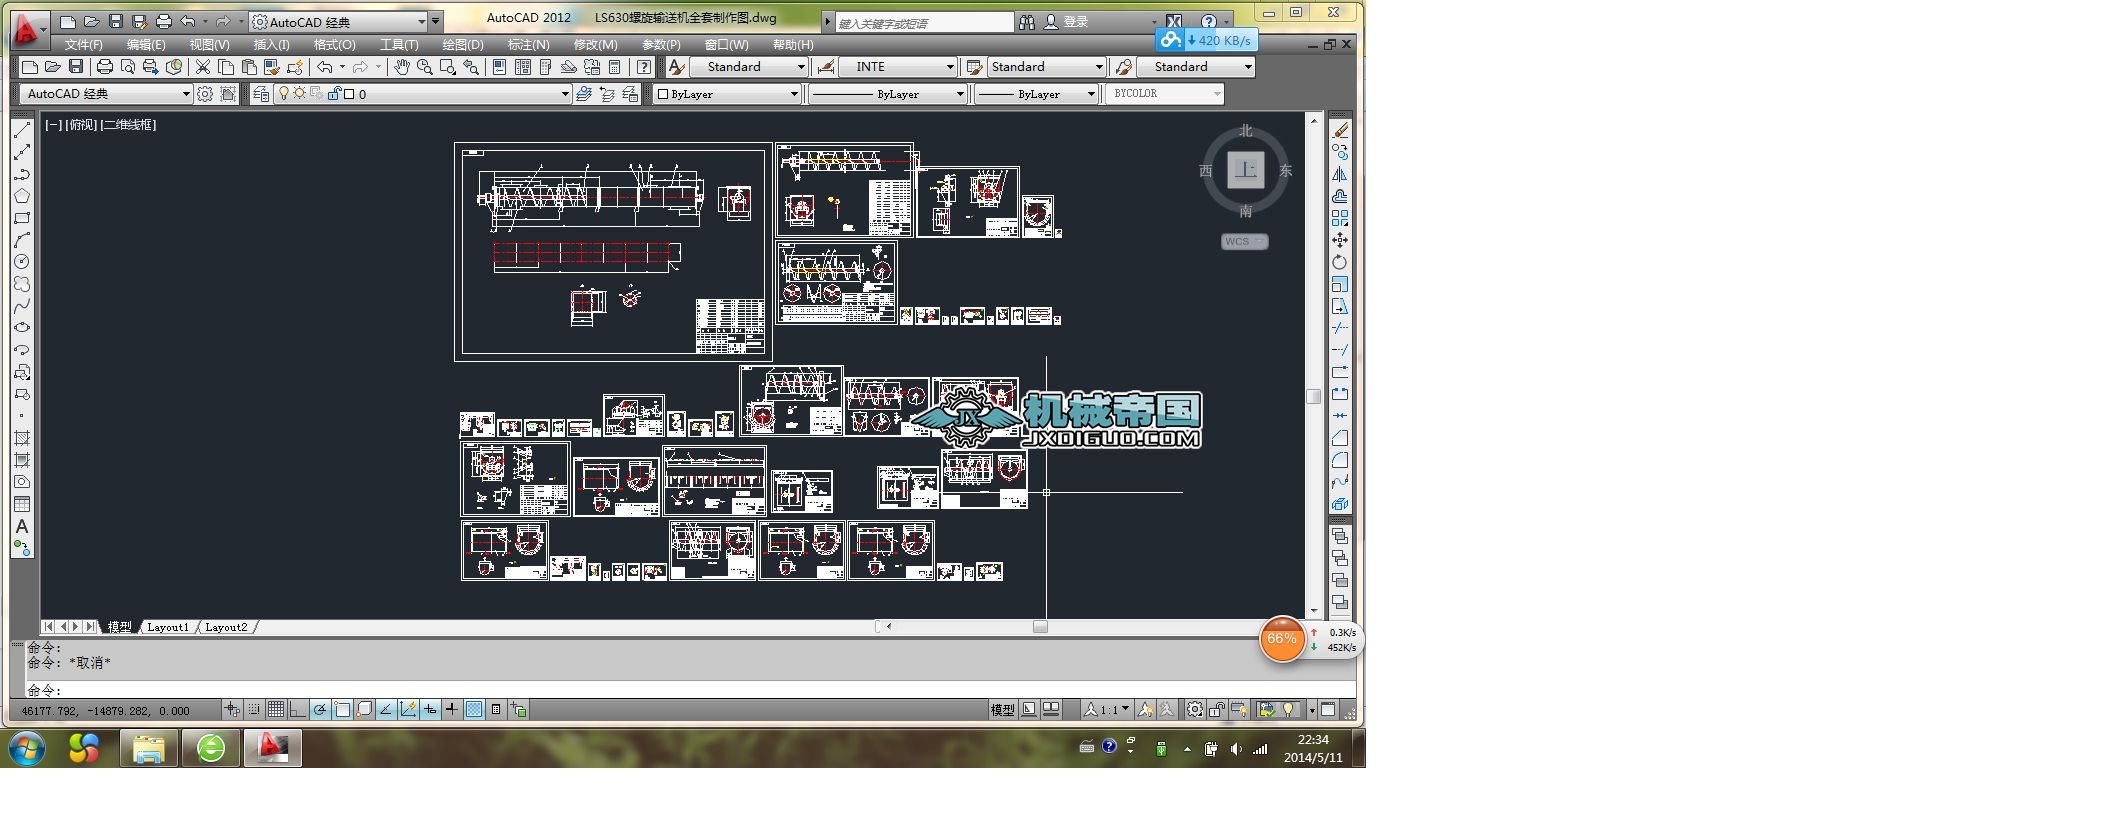This screenshot has width=2115, height=837.
Task: Select the Line draw tool
Action: click(22, 130)
